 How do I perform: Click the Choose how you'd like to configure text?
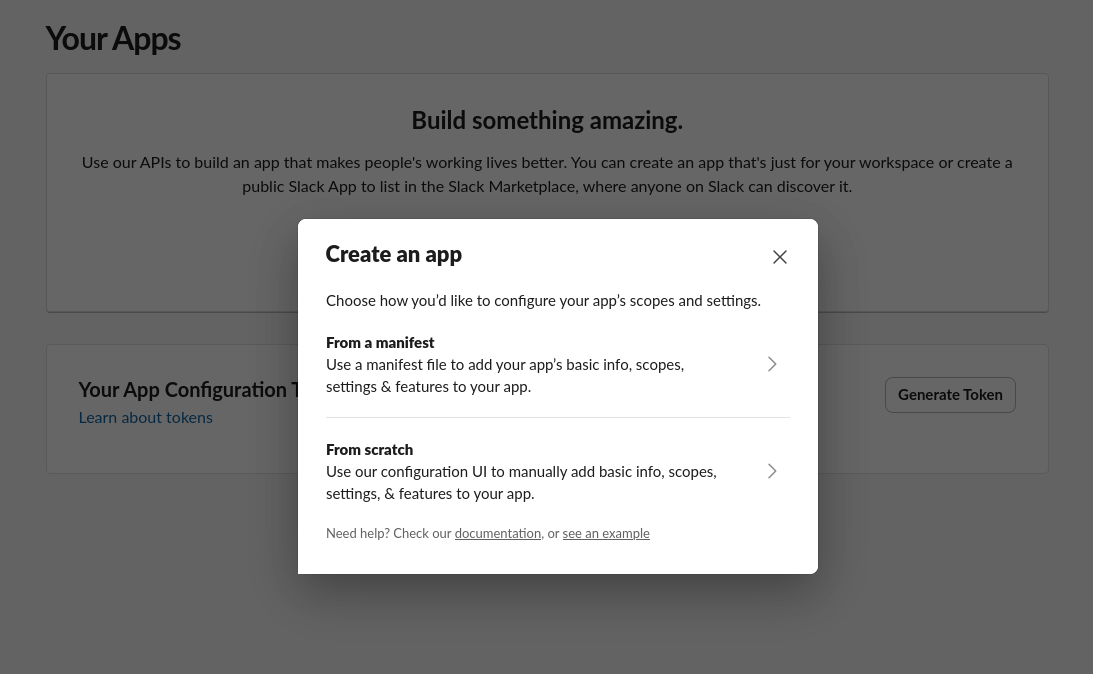click(543, 301)
